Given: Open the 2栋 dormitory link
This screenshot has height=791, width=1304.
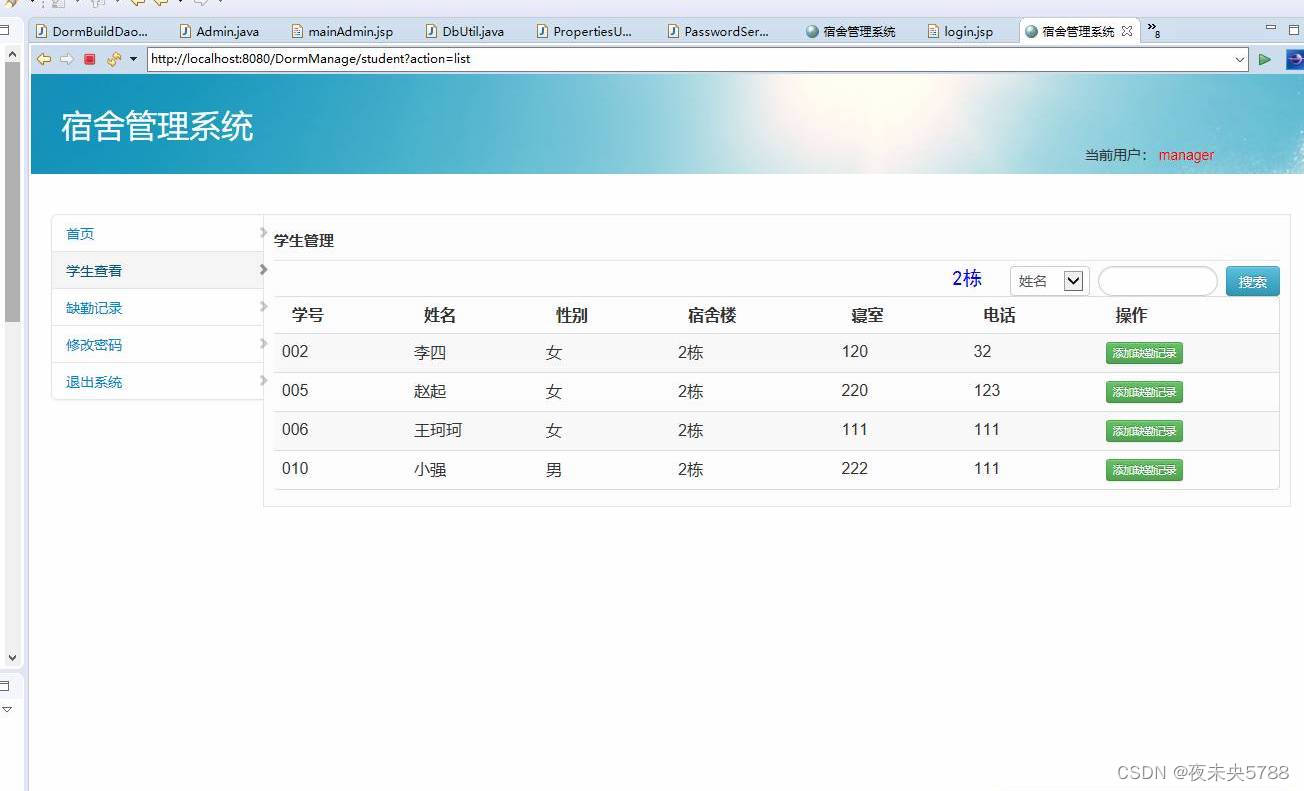Looking at the screenshot, I should (965, 280).
